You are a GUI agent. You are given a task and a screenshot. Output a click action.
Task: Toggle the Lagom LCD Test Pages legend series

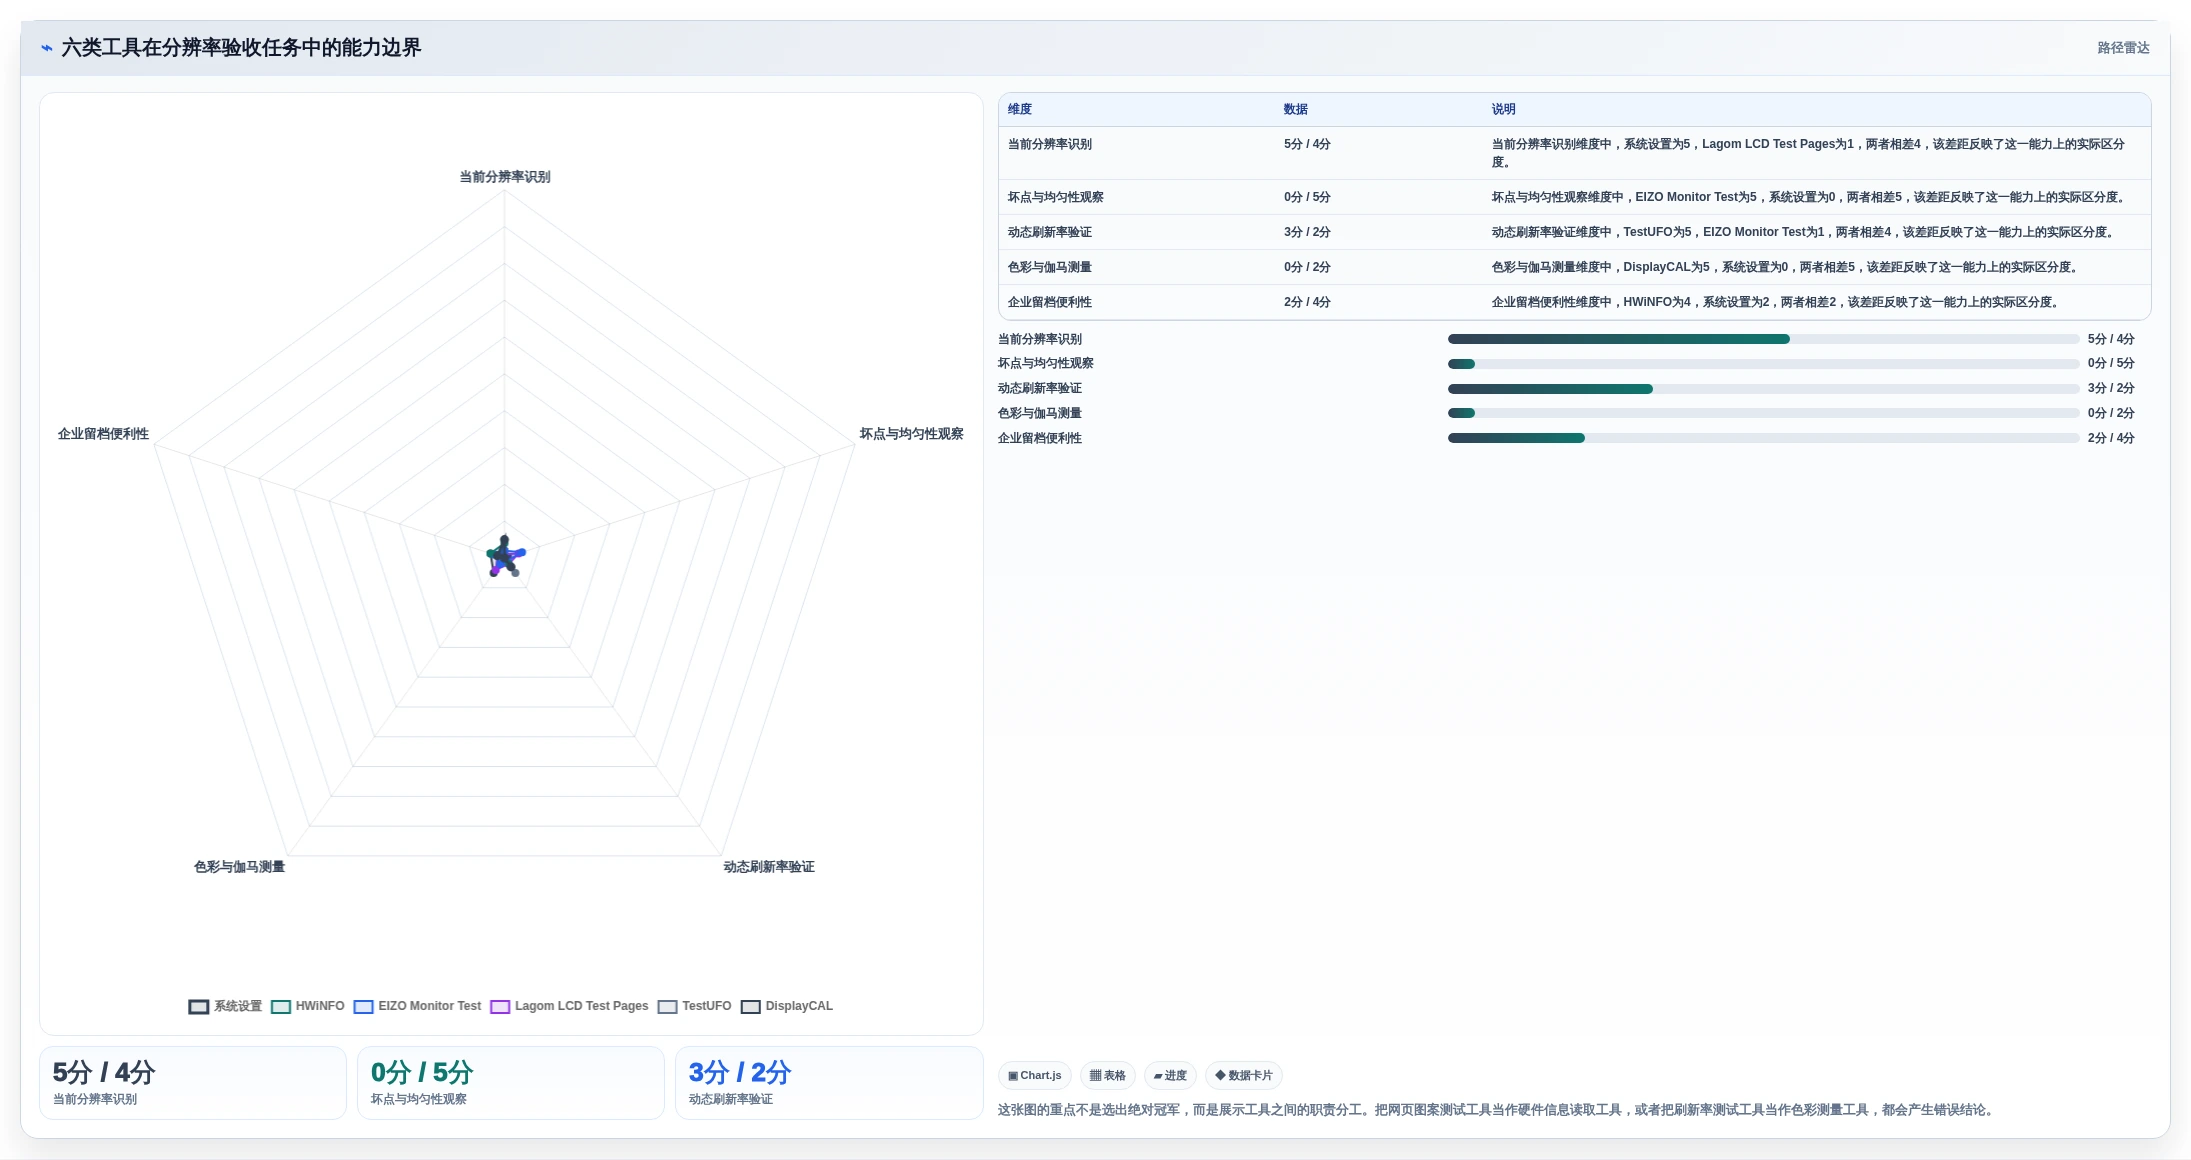[569, 1006]
